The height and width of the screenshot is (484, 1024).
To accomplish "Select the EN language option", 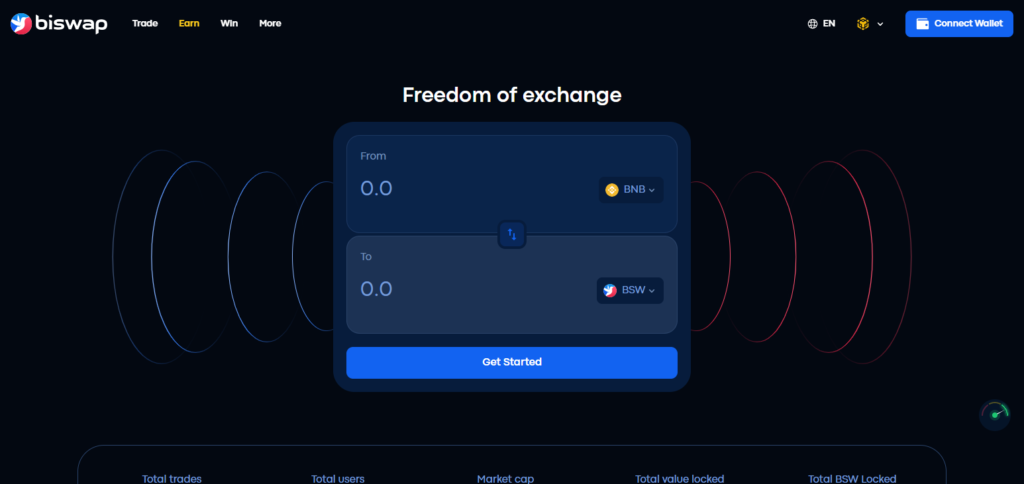I will click(829, 24).
